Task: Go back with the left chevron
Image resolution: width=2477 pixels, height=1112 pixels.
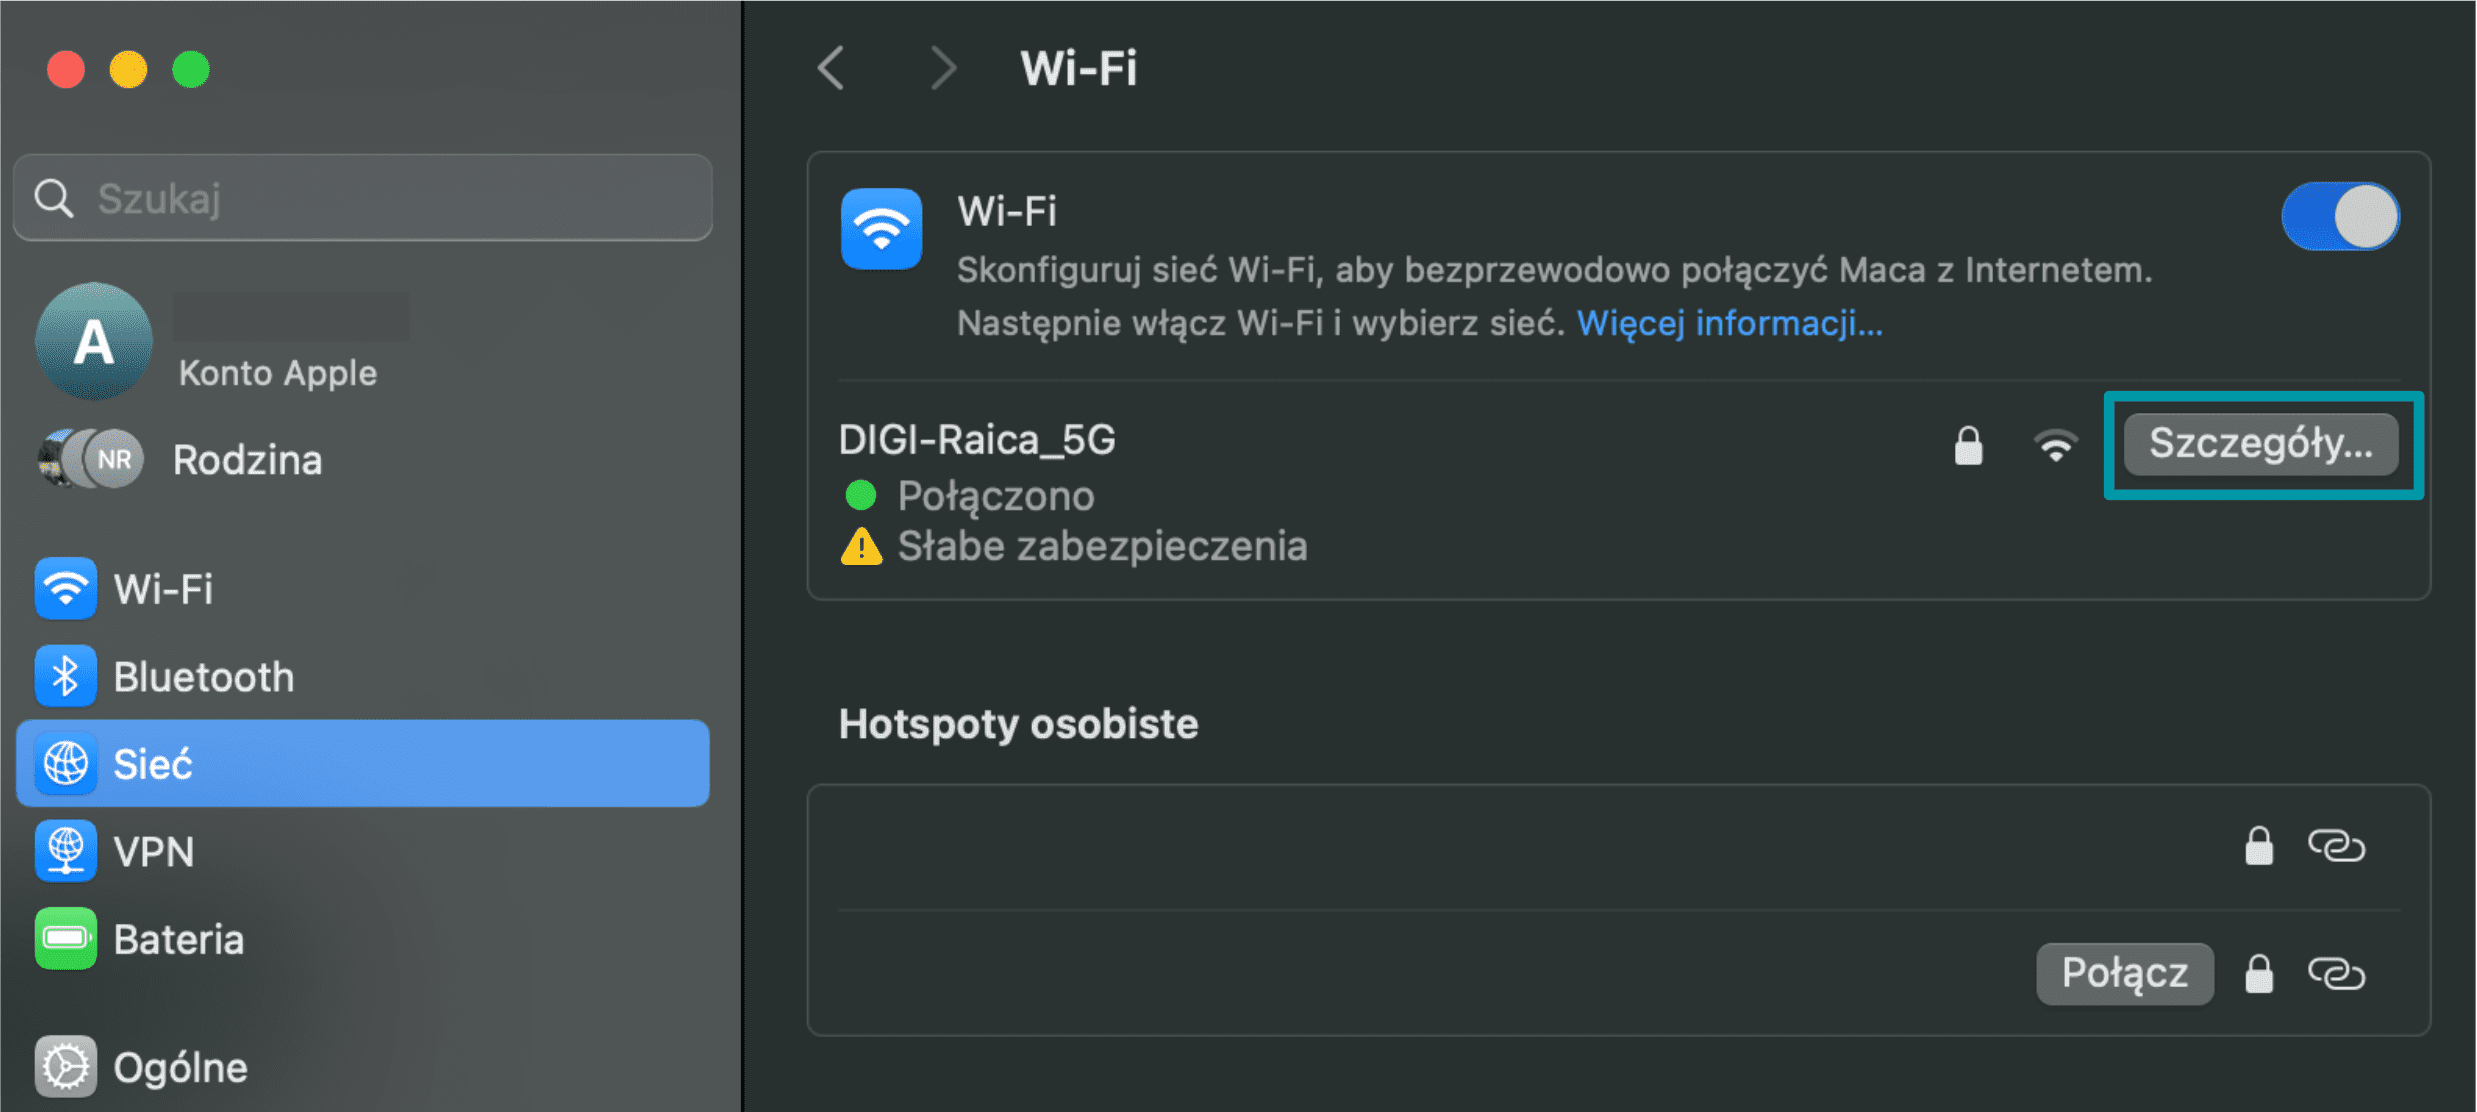Action: tap(832, 68)
